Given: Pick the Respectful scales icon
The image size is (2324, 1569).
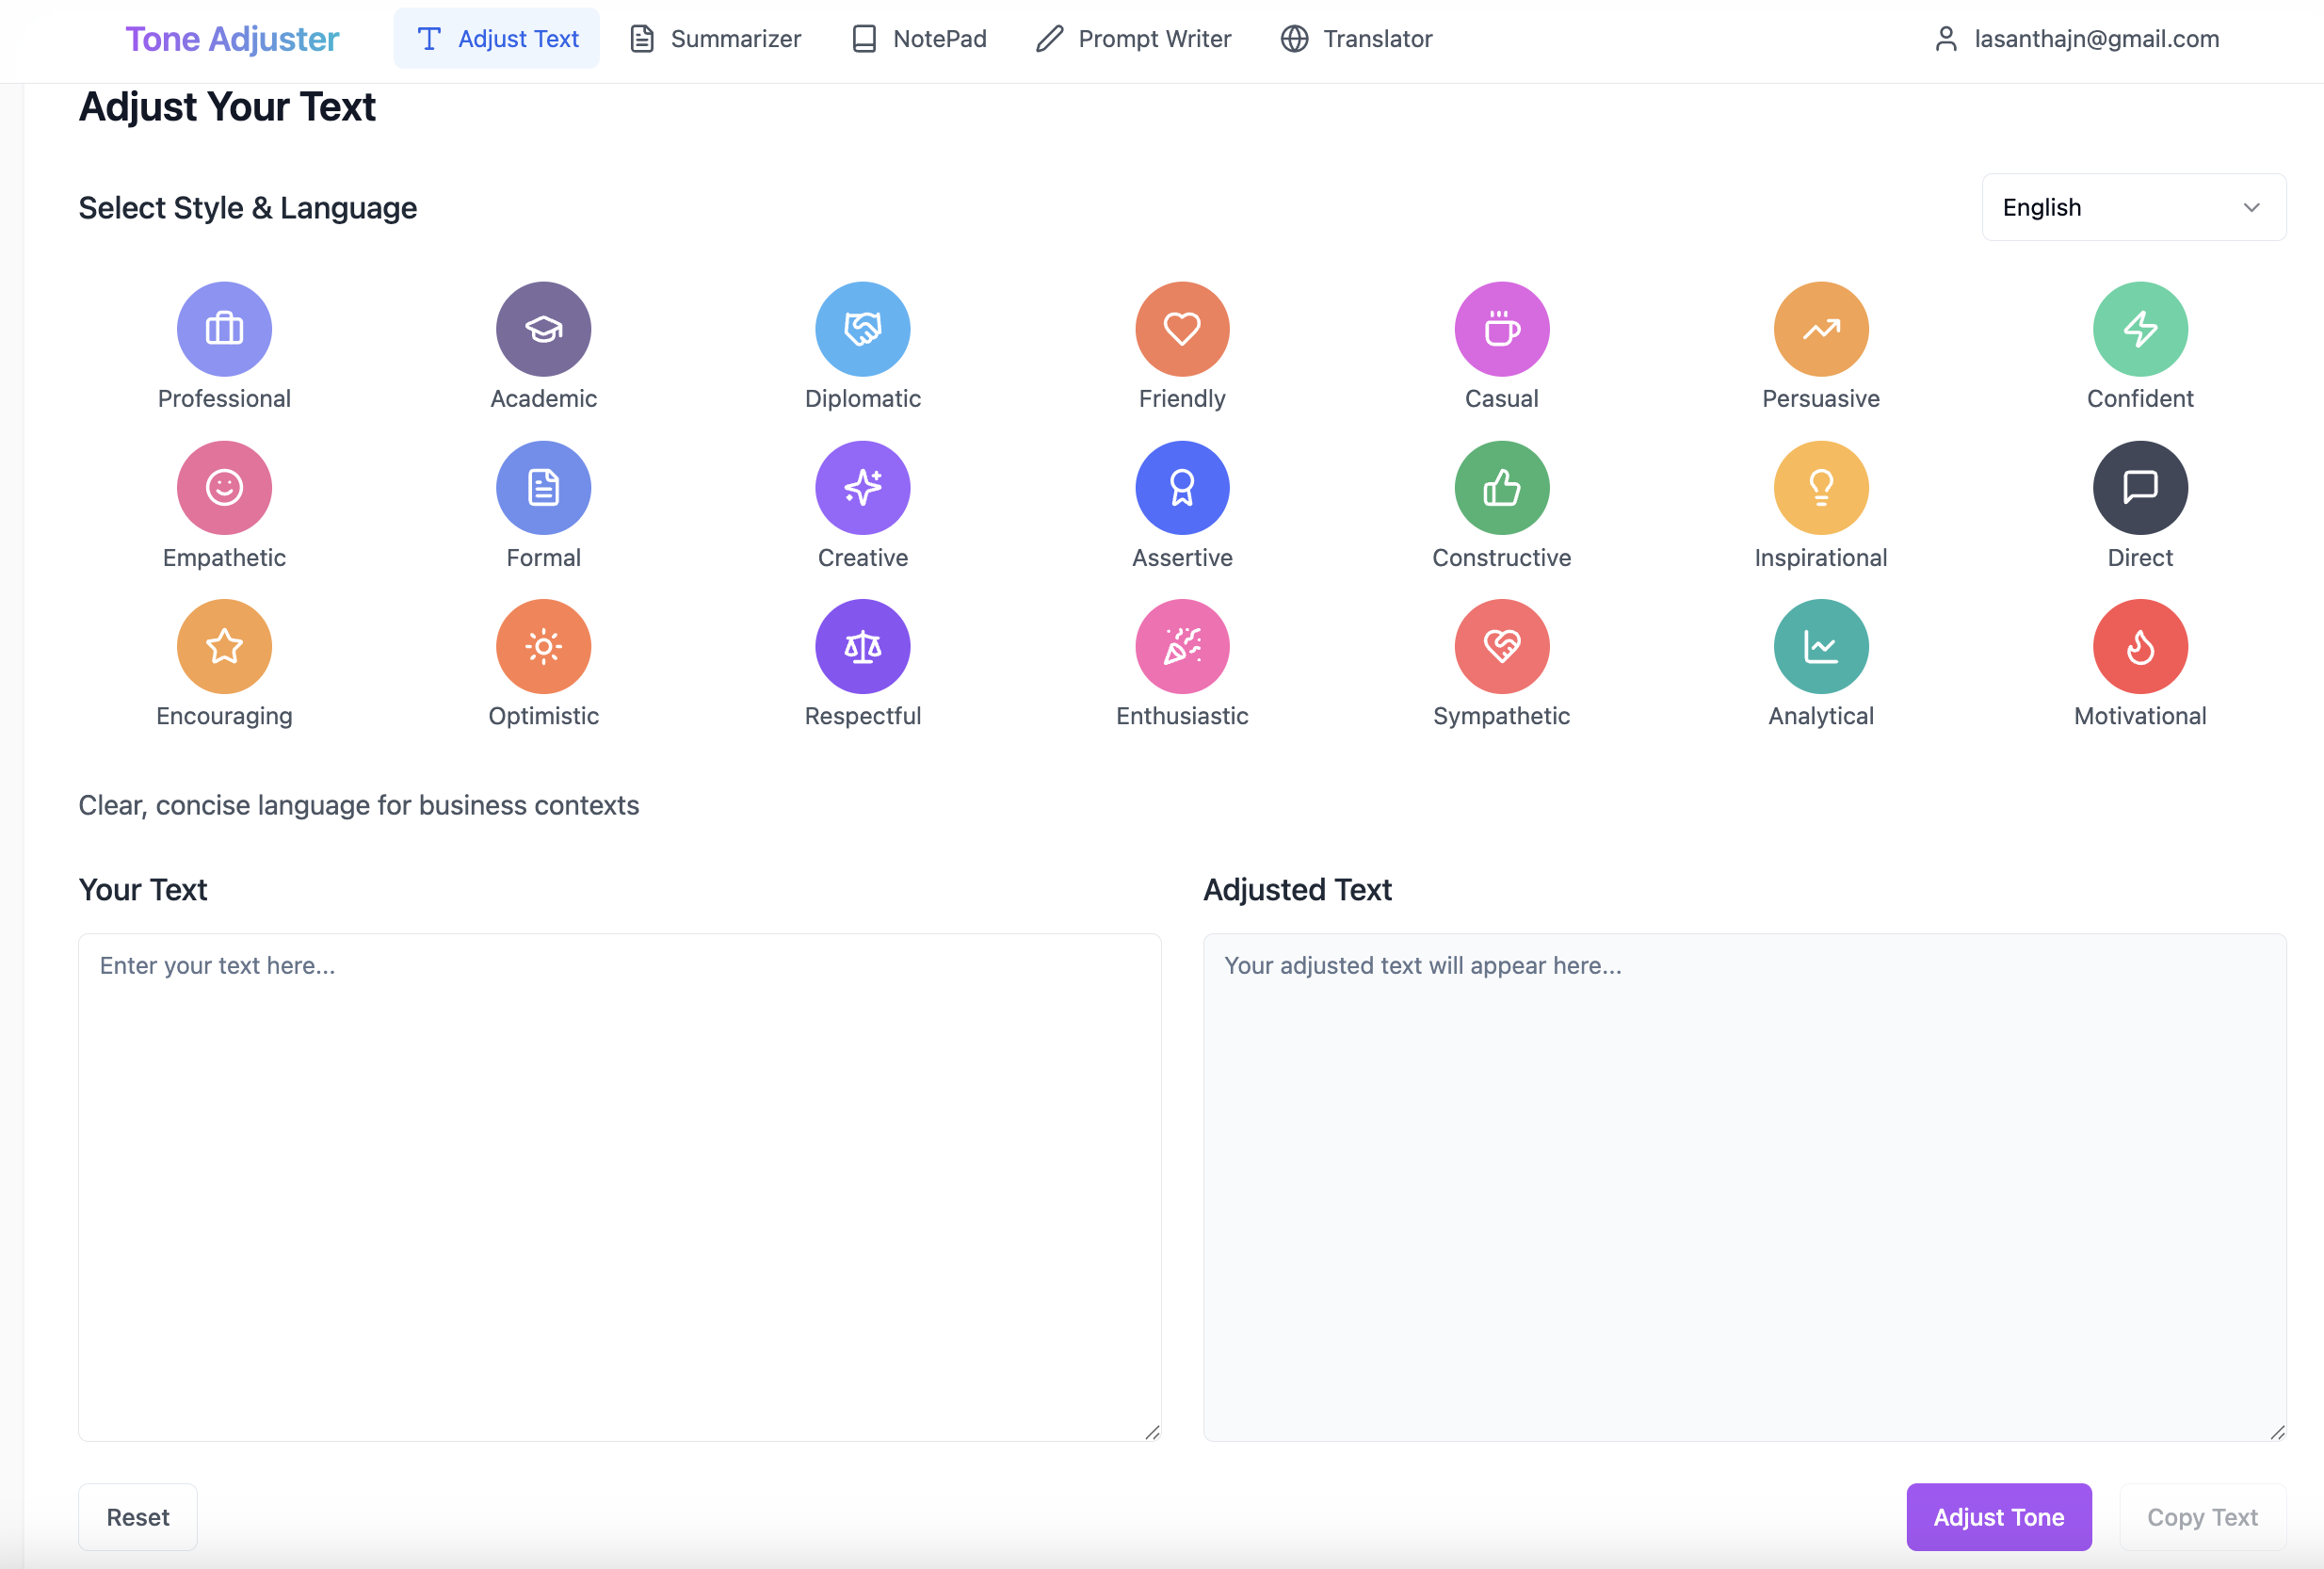Looking at the screenshot, I should tap(862, 646).
